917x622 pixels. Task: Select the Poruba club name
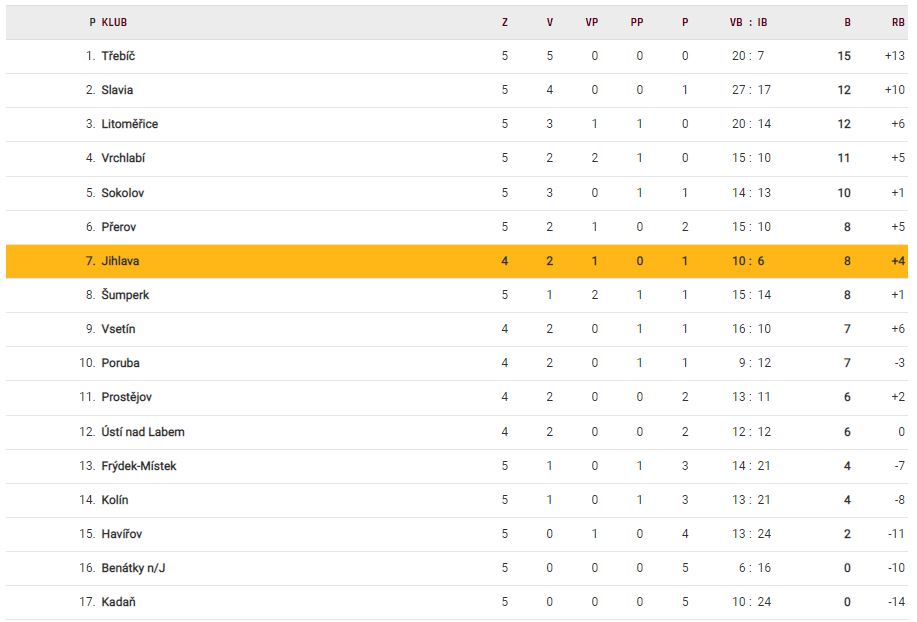(x=120, y=363)
